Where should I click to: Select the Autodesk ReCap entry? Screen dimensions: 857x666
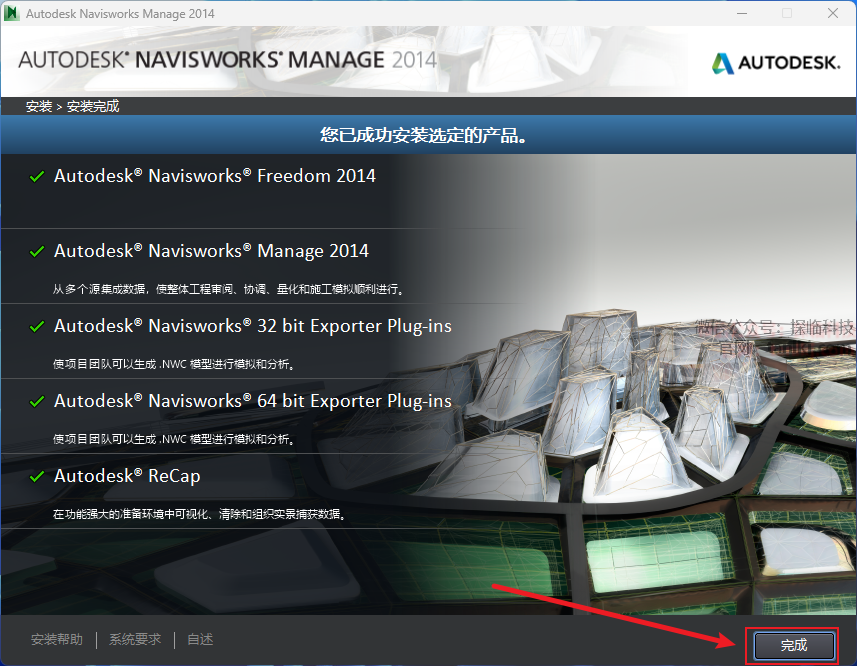127,476
